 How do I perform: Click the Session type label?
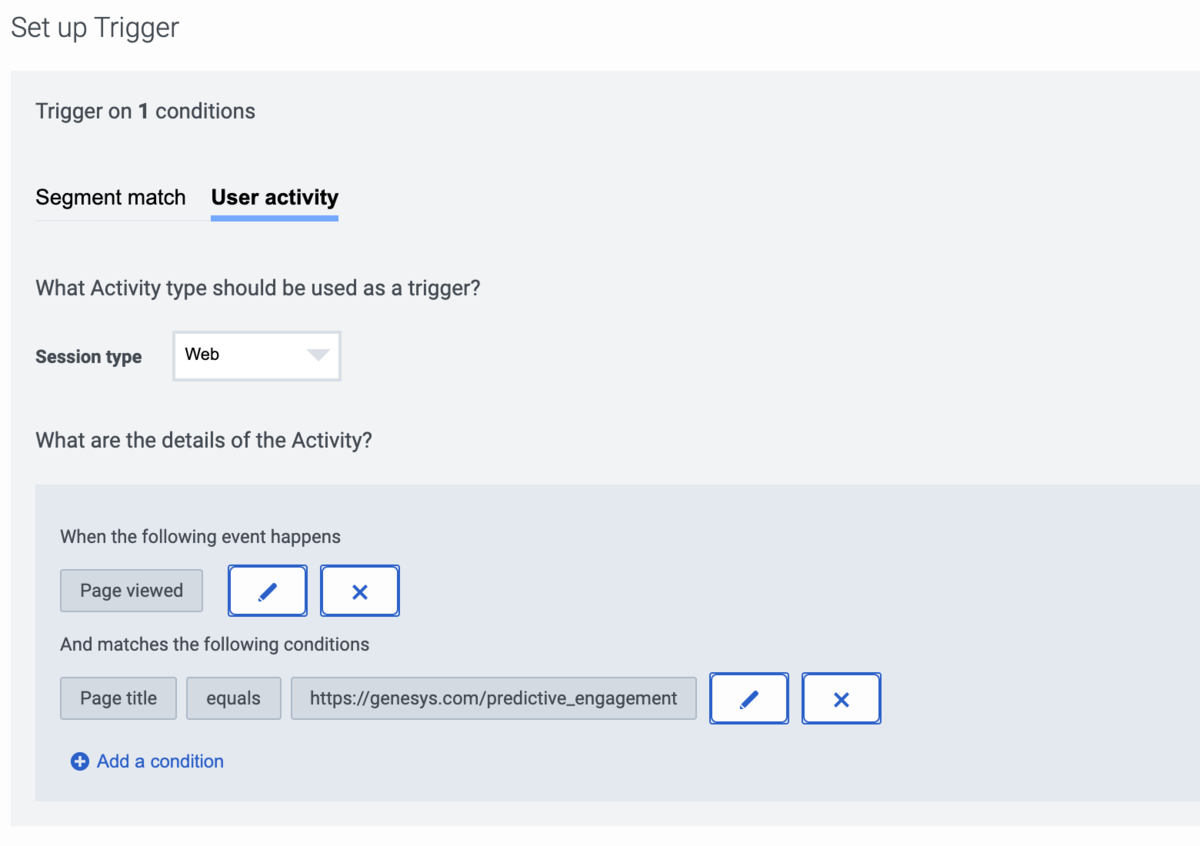click(x=89, y=357)
